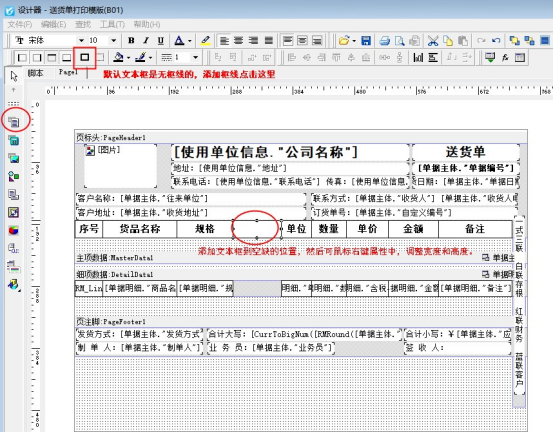The width and height of the screenshot is (554, 432).
Task: Open the 文件(F) menu
Action: [x=20, y=24]
